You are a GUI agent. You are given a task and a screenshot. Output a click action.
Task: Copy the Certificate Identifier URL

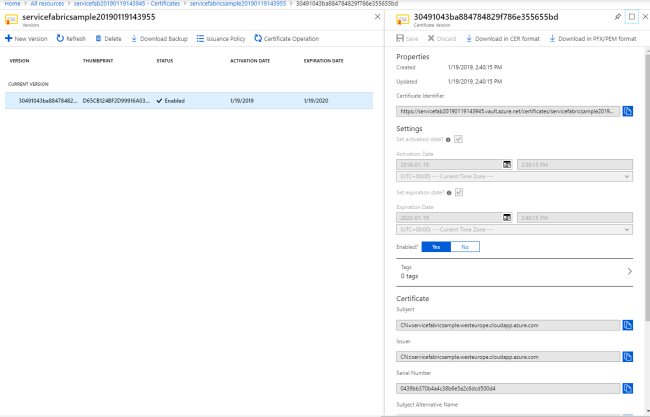[628, 111]
